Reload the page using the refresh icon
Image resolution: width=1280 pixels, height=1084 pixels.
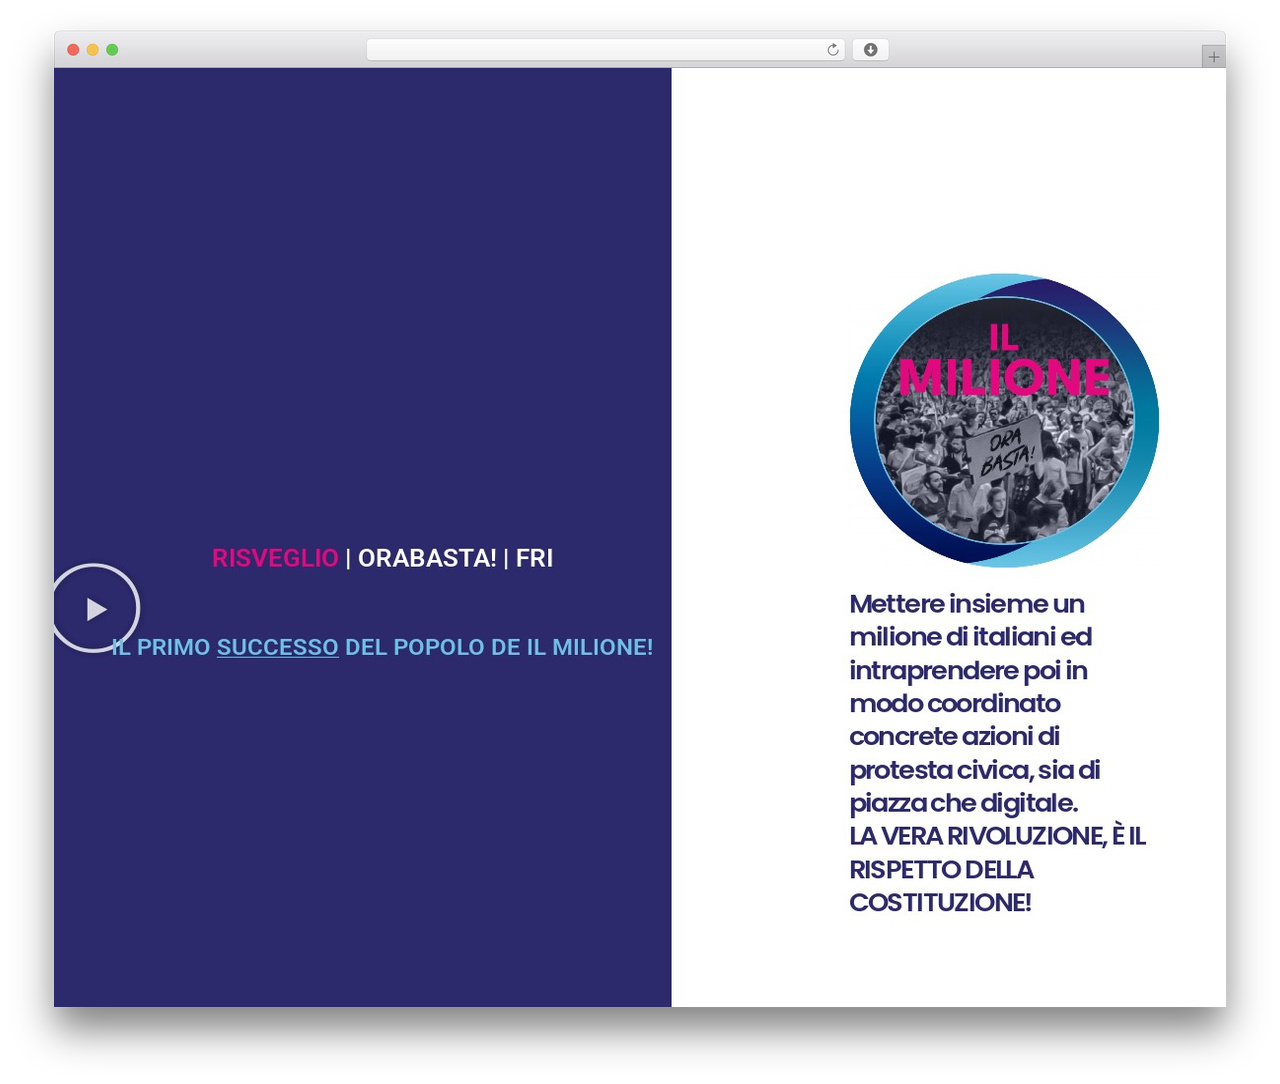pyautogui.click(x=832, y=50)
